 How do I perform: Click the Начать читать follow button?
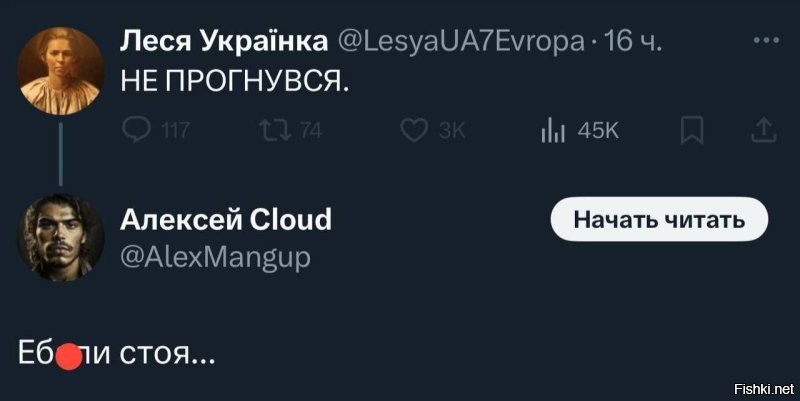pyautogui.click(x=659, y=219)
